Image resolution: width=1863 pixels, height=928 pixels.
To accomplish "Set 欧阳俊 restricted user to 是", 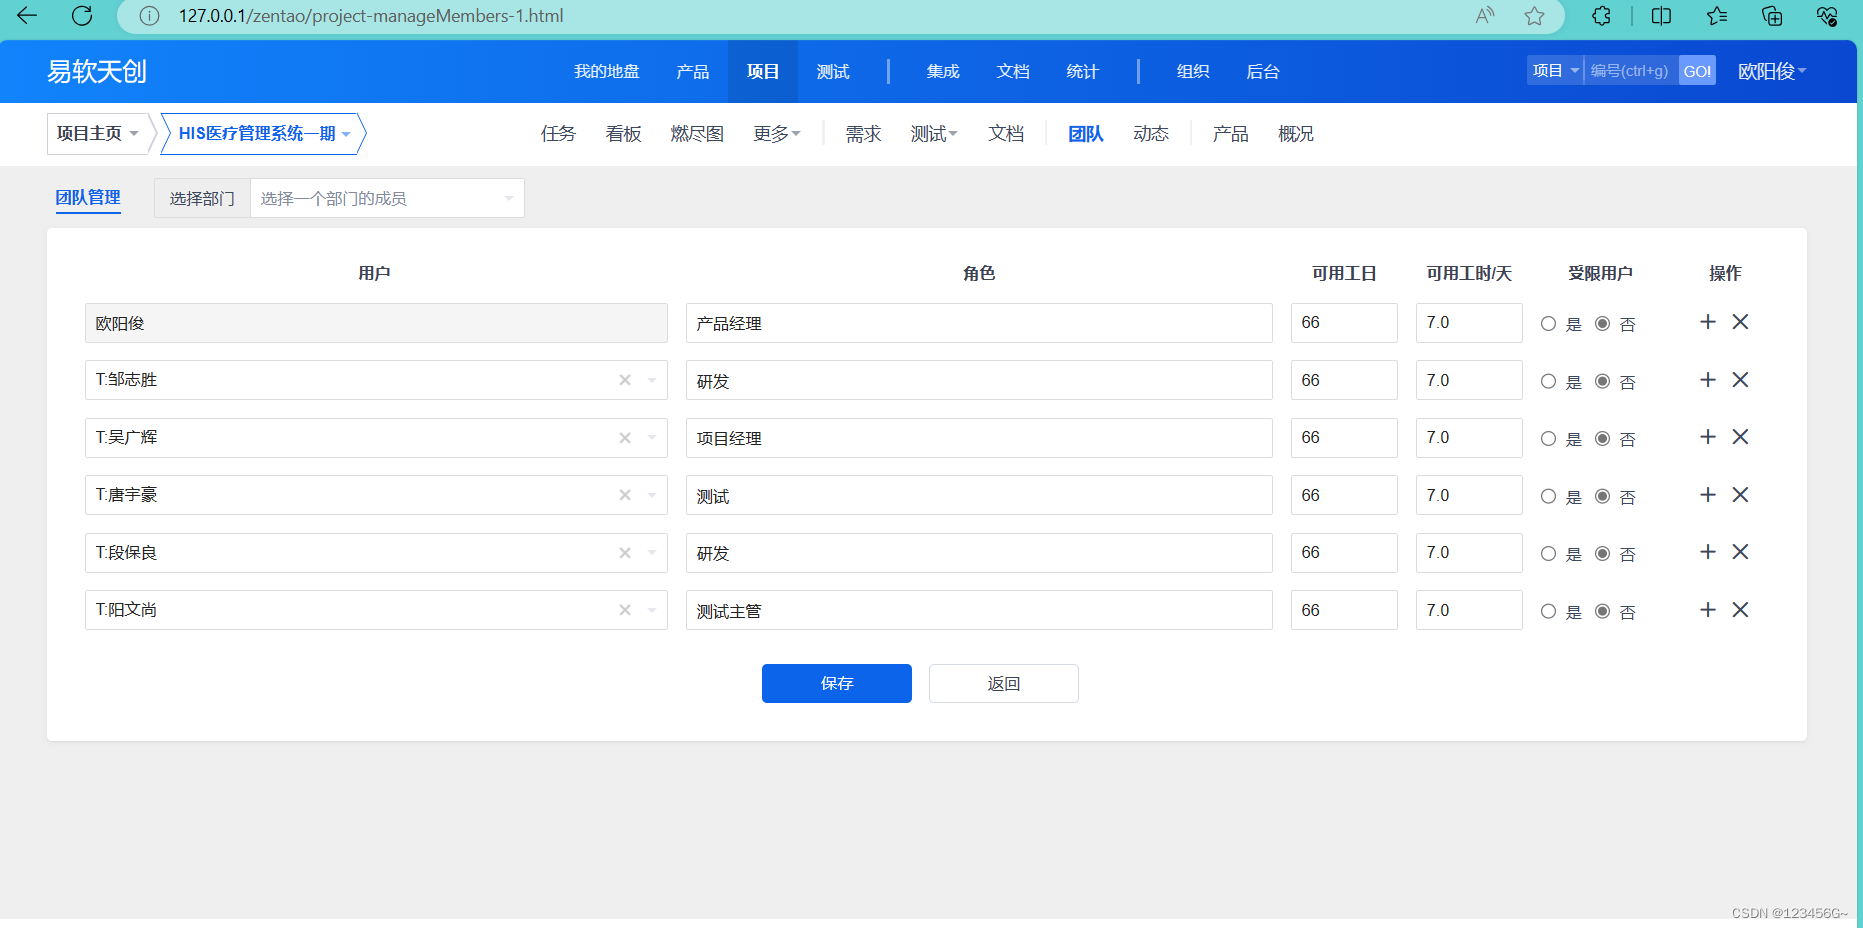I will click(1548, 324).
